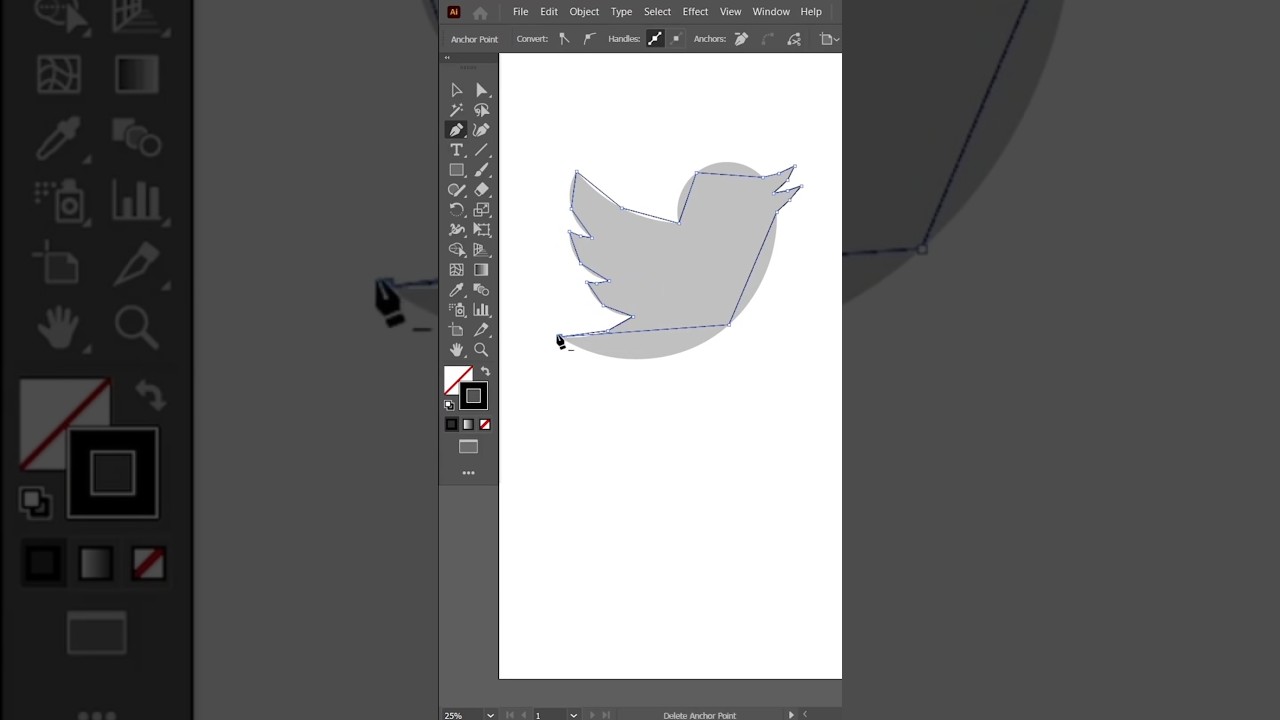Open the File menu
1280x720 pixels.
[x=520, y=12]
